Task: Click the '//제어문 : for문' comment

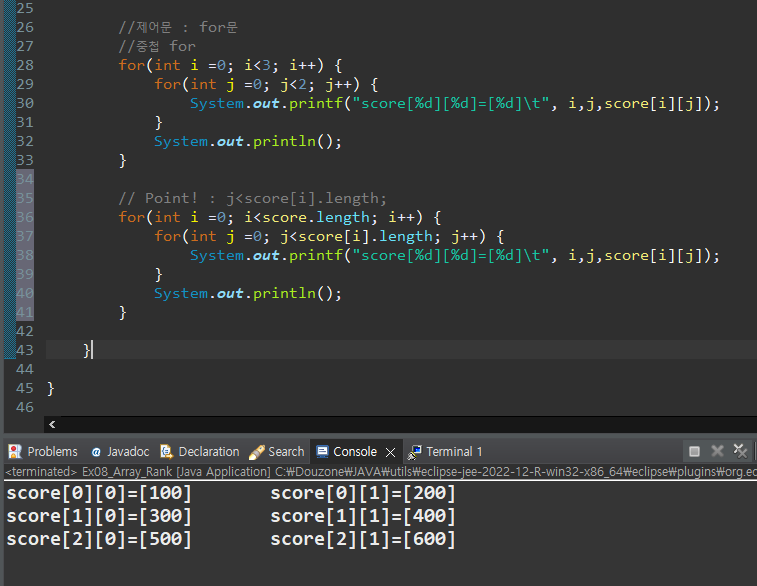Action: pyautogui.click(x=178, y=27)
